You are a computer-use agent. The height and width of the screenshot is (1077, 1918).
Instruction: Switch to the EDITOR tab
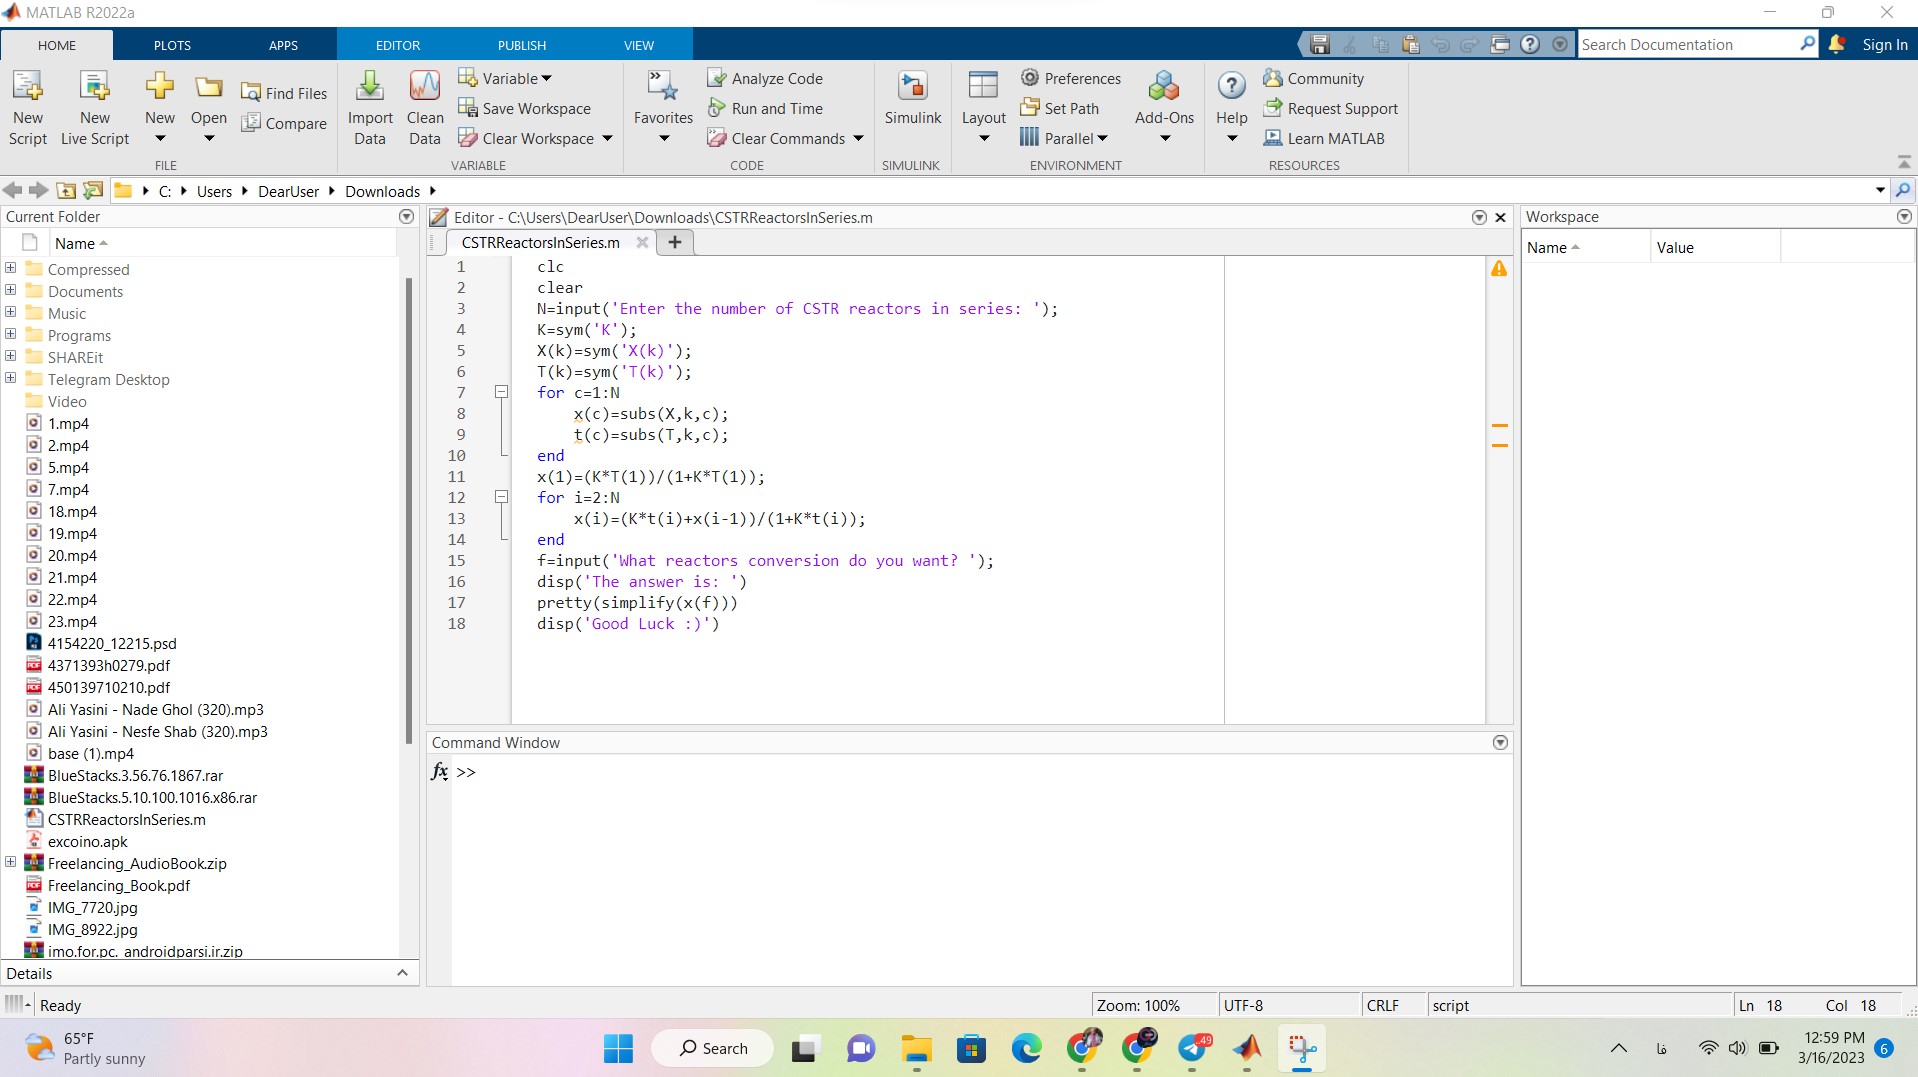click(398, 45)
